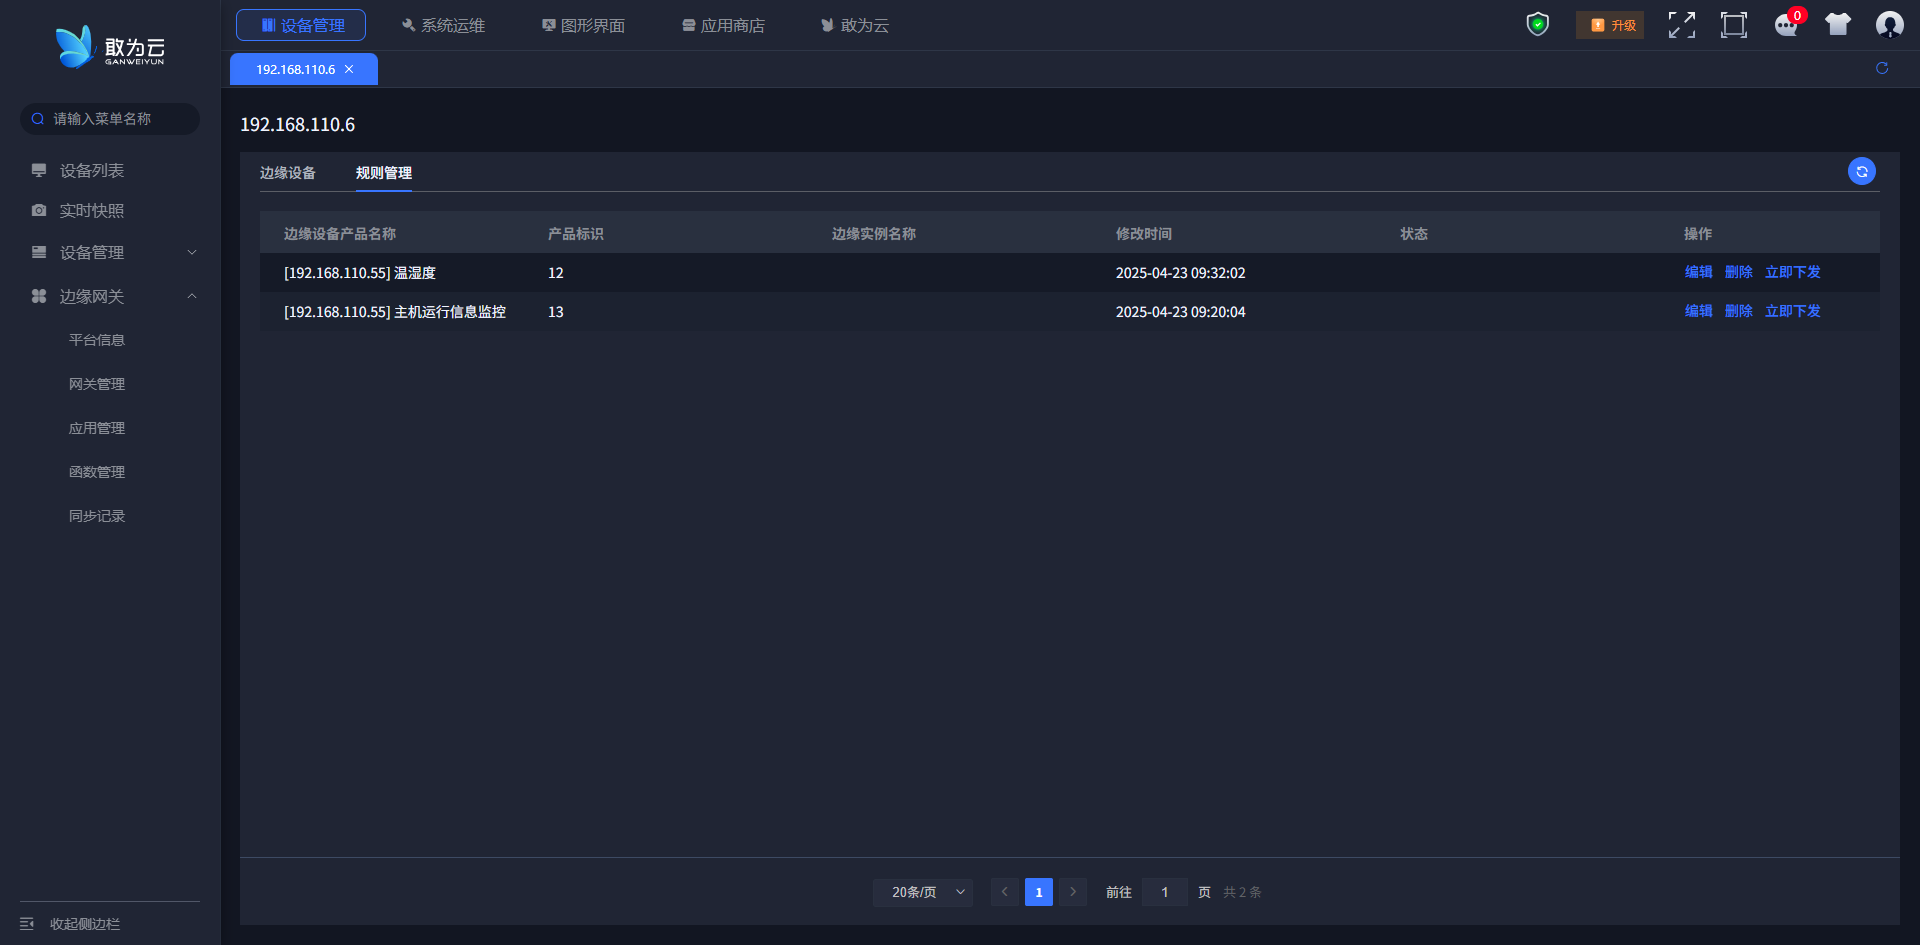Open 敢为云 top menu

click(x=855, y=25)
